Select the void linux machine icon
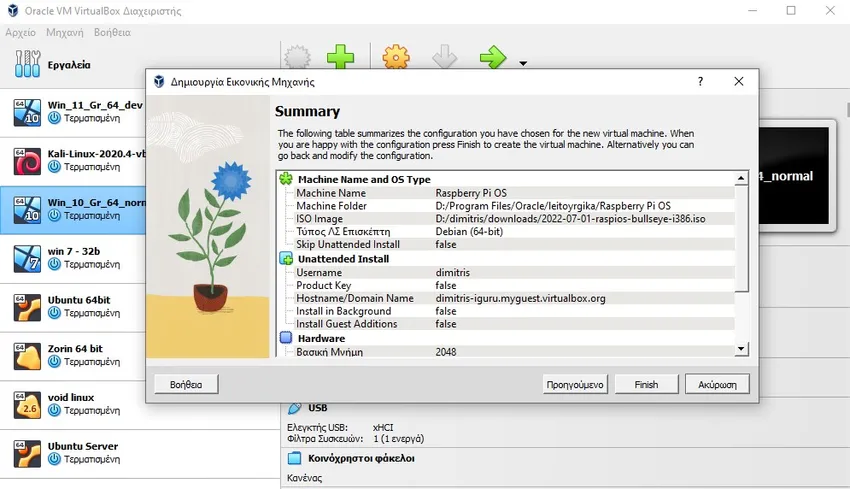850x489 pixels. [27, 405]
